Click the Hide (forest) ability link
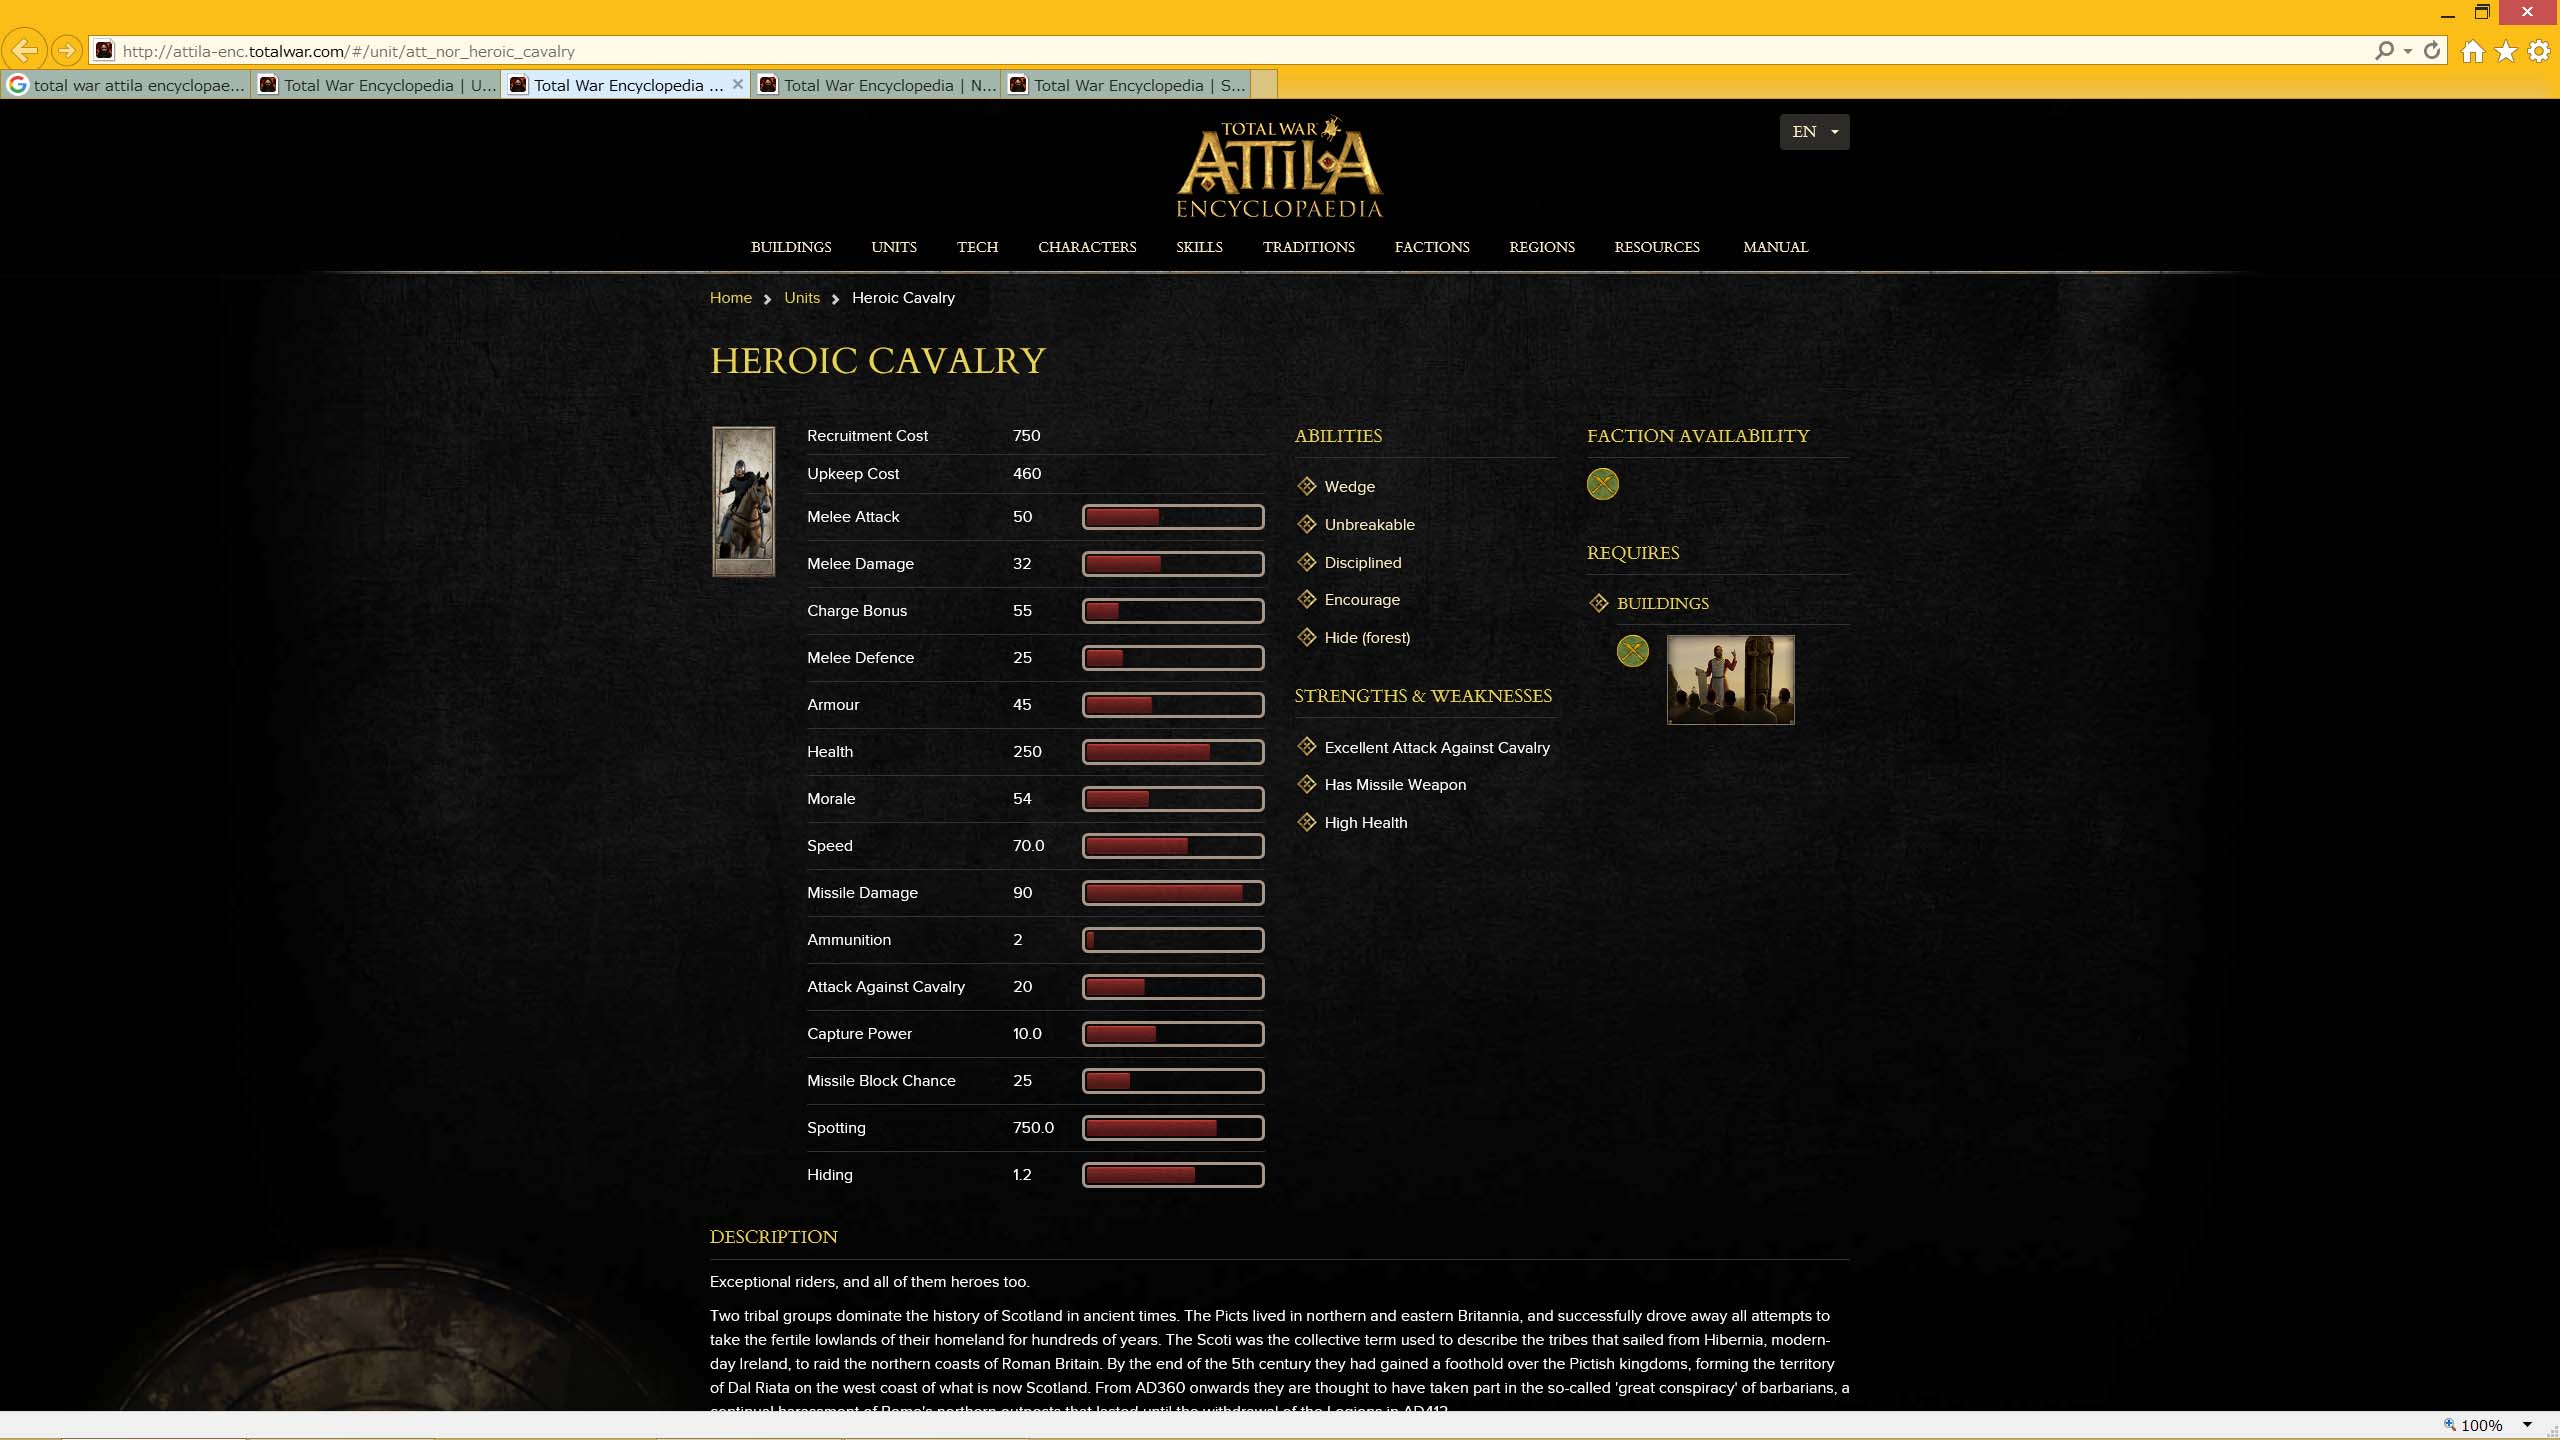The height and width of the screenshot is (1440, 2560). point(1367,637)
